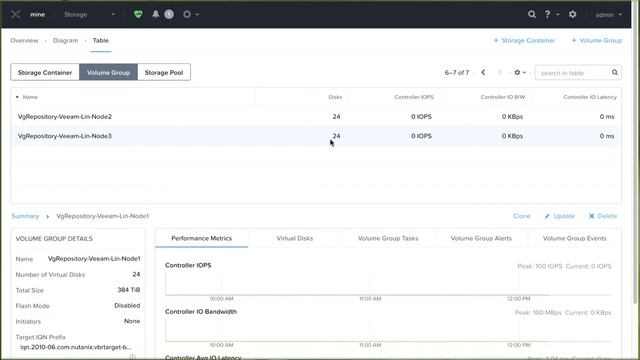Select the Volume Group table button
Screen dimensions: 640x360
point(108,72)
